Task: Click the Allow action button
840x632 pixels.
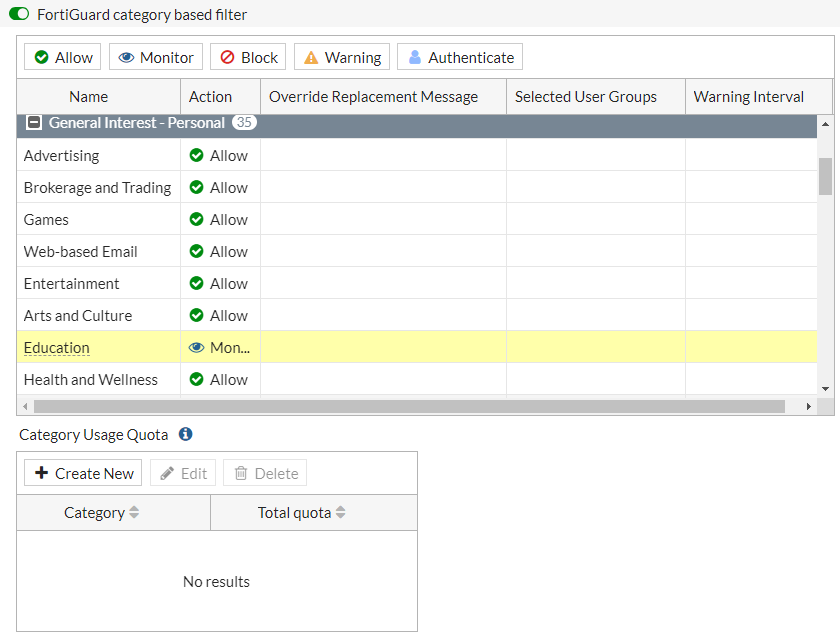Action: [63, 57]
